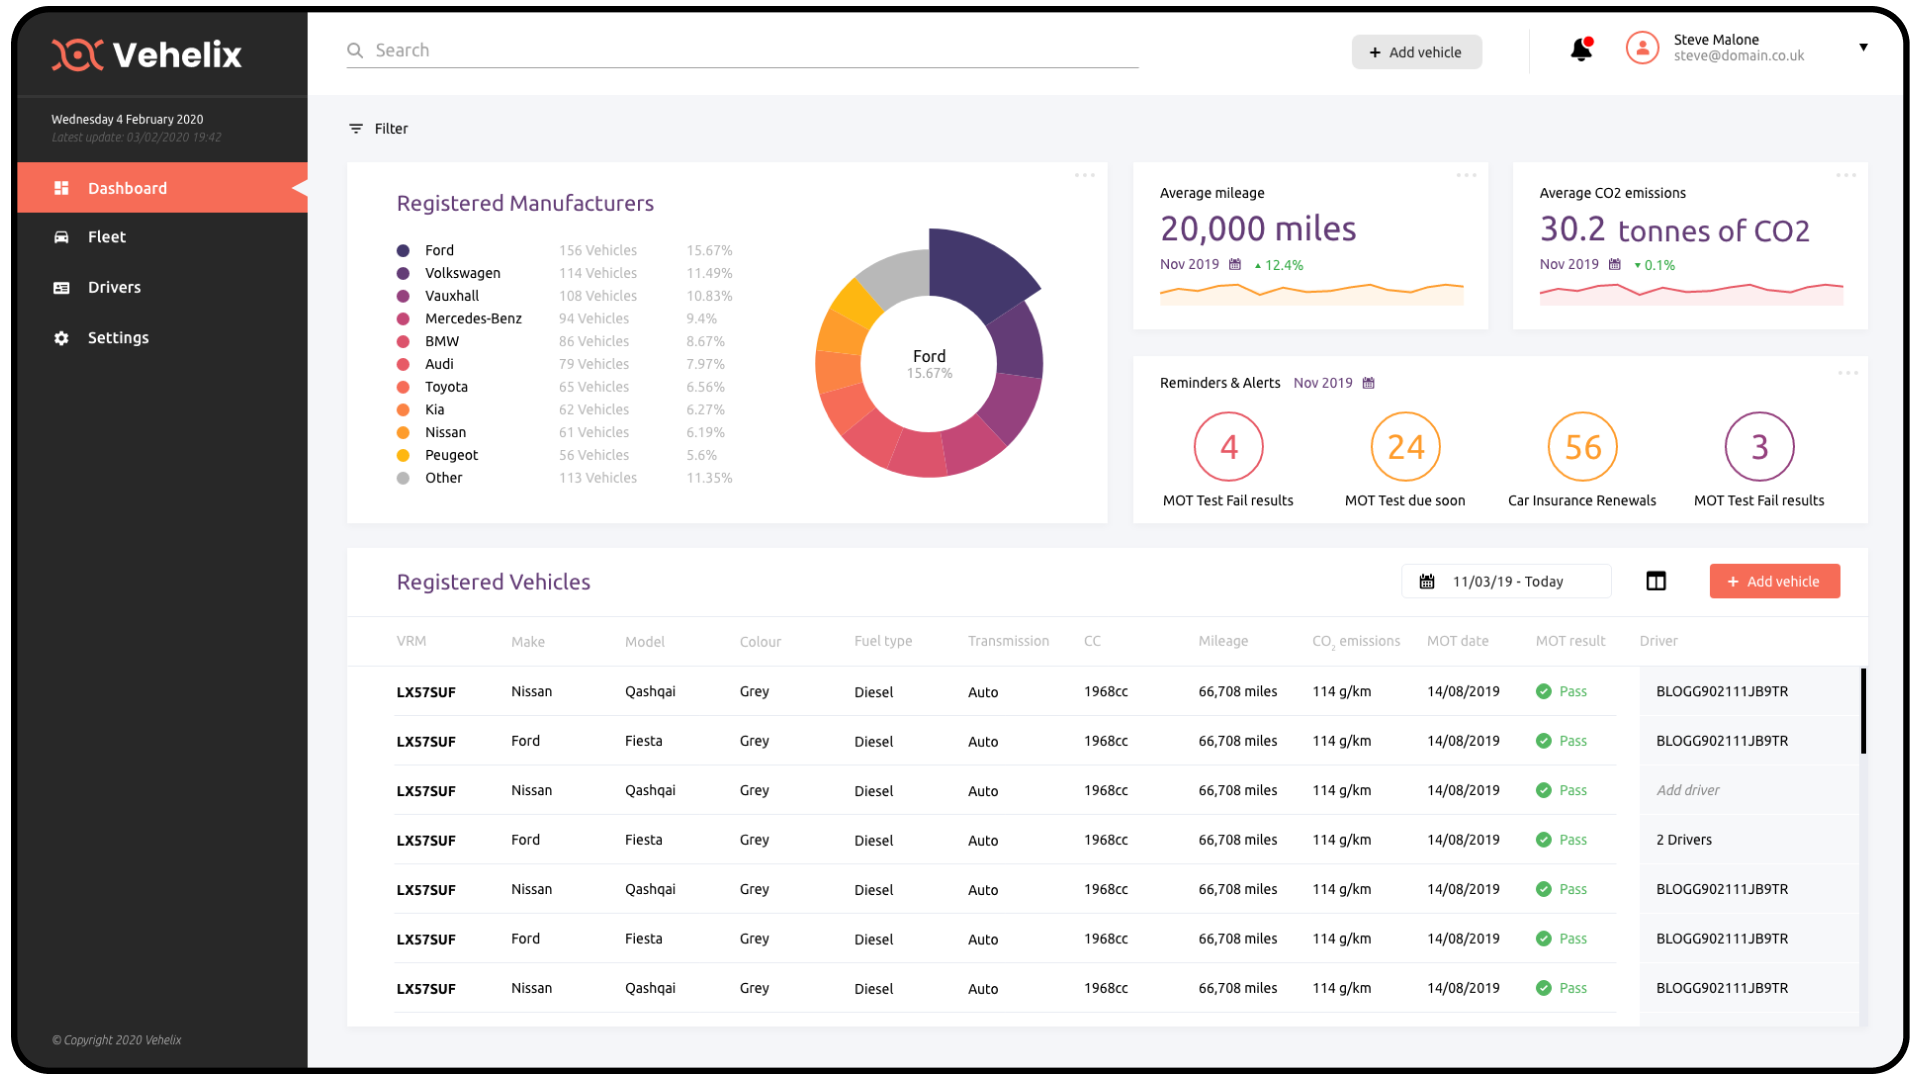Viewport: 1920px width, 1080px height.
Task: Click the 56 Car Insurance Renewals circle
Action: pyautogui.click(x=1582, y=447)
